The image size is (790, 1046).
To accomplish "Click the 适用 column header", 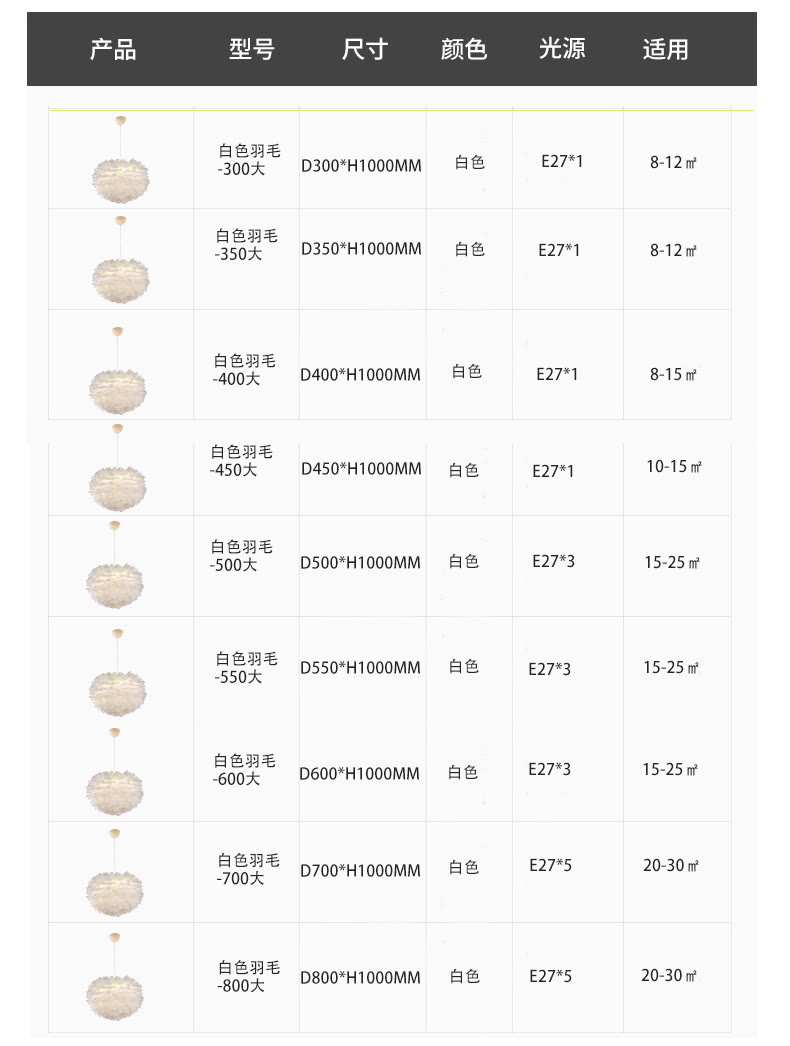I will click(x=666, y=49).
